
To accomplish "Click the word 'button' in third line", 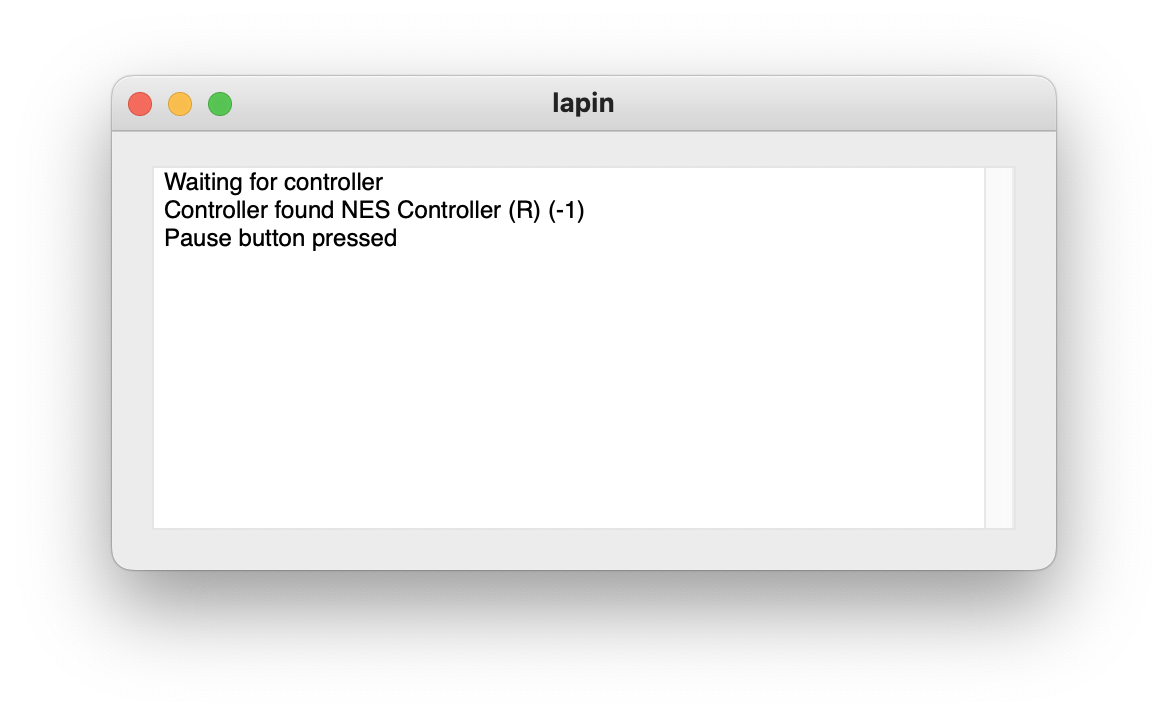I will tap(272, 238).
